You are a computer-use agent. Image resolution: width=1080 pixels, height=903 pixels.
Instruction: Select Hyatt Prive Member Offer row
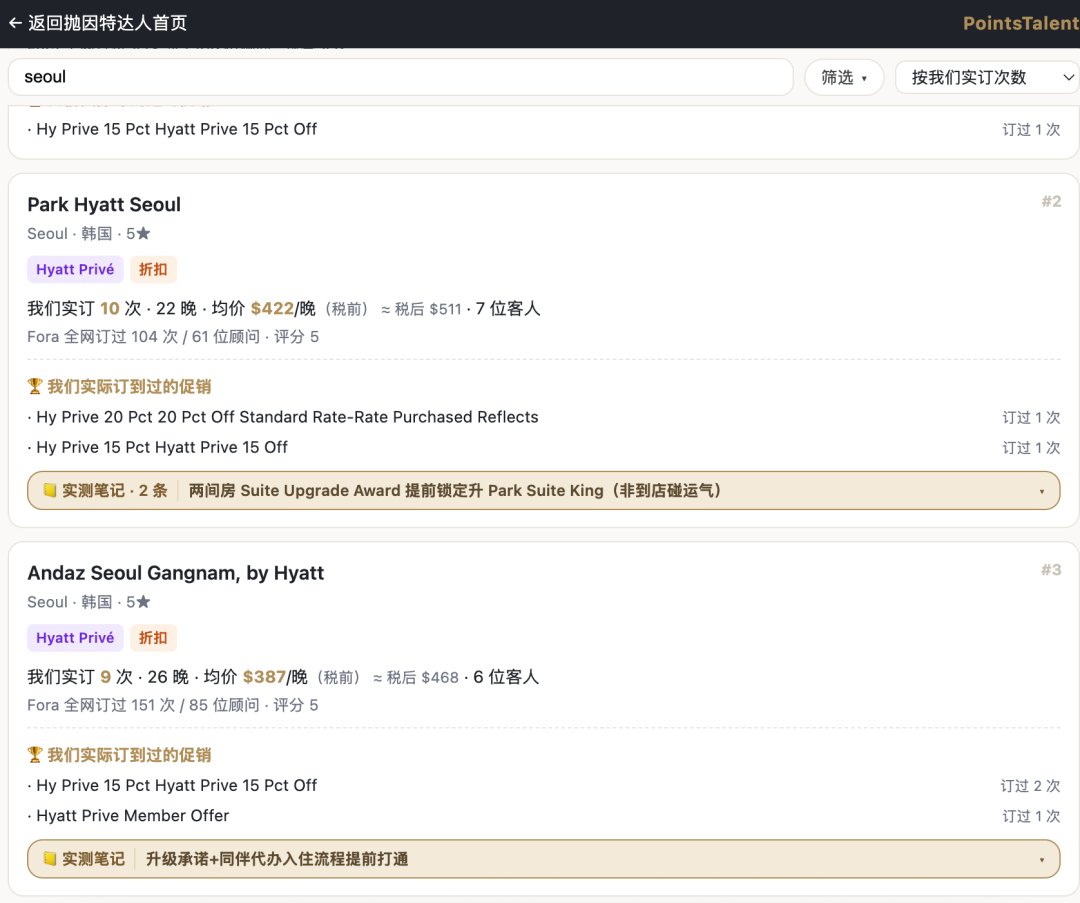click(543, 816)
